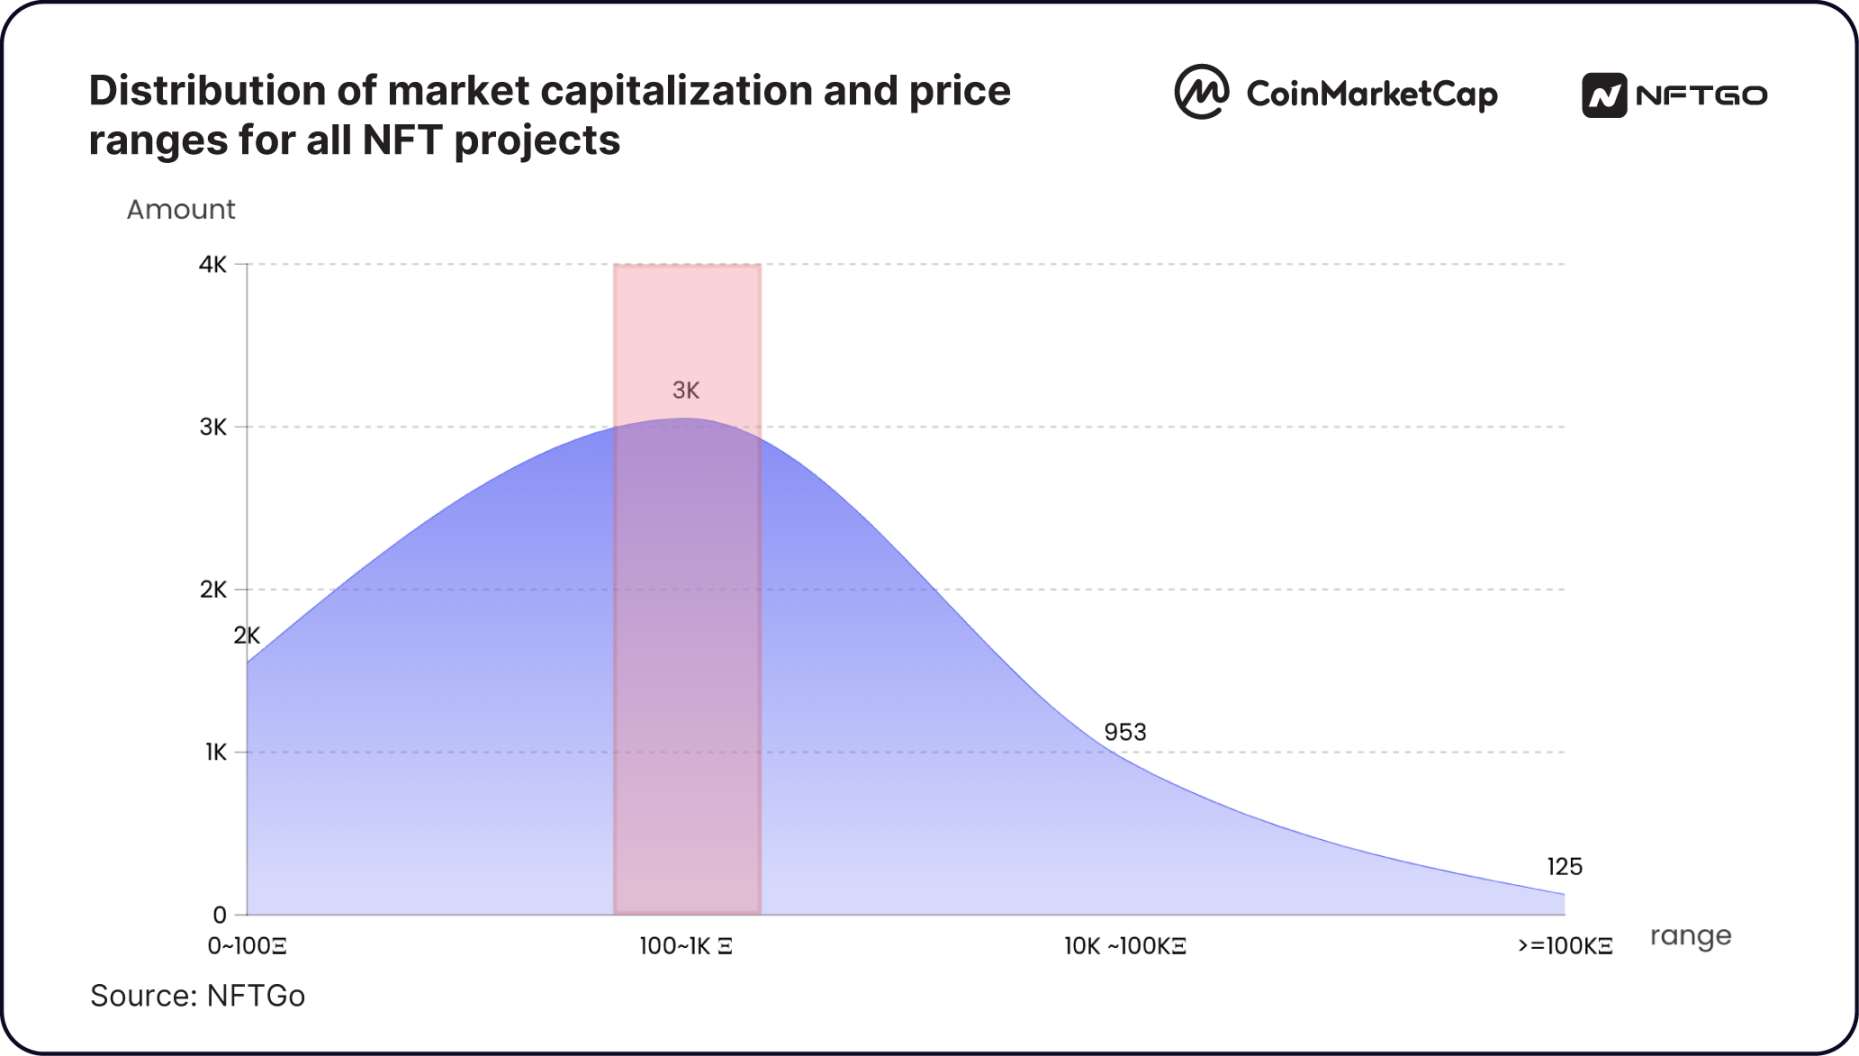Click the range axis title
Viewport: 1859px width, 1056px height.
click(1690, 937)
